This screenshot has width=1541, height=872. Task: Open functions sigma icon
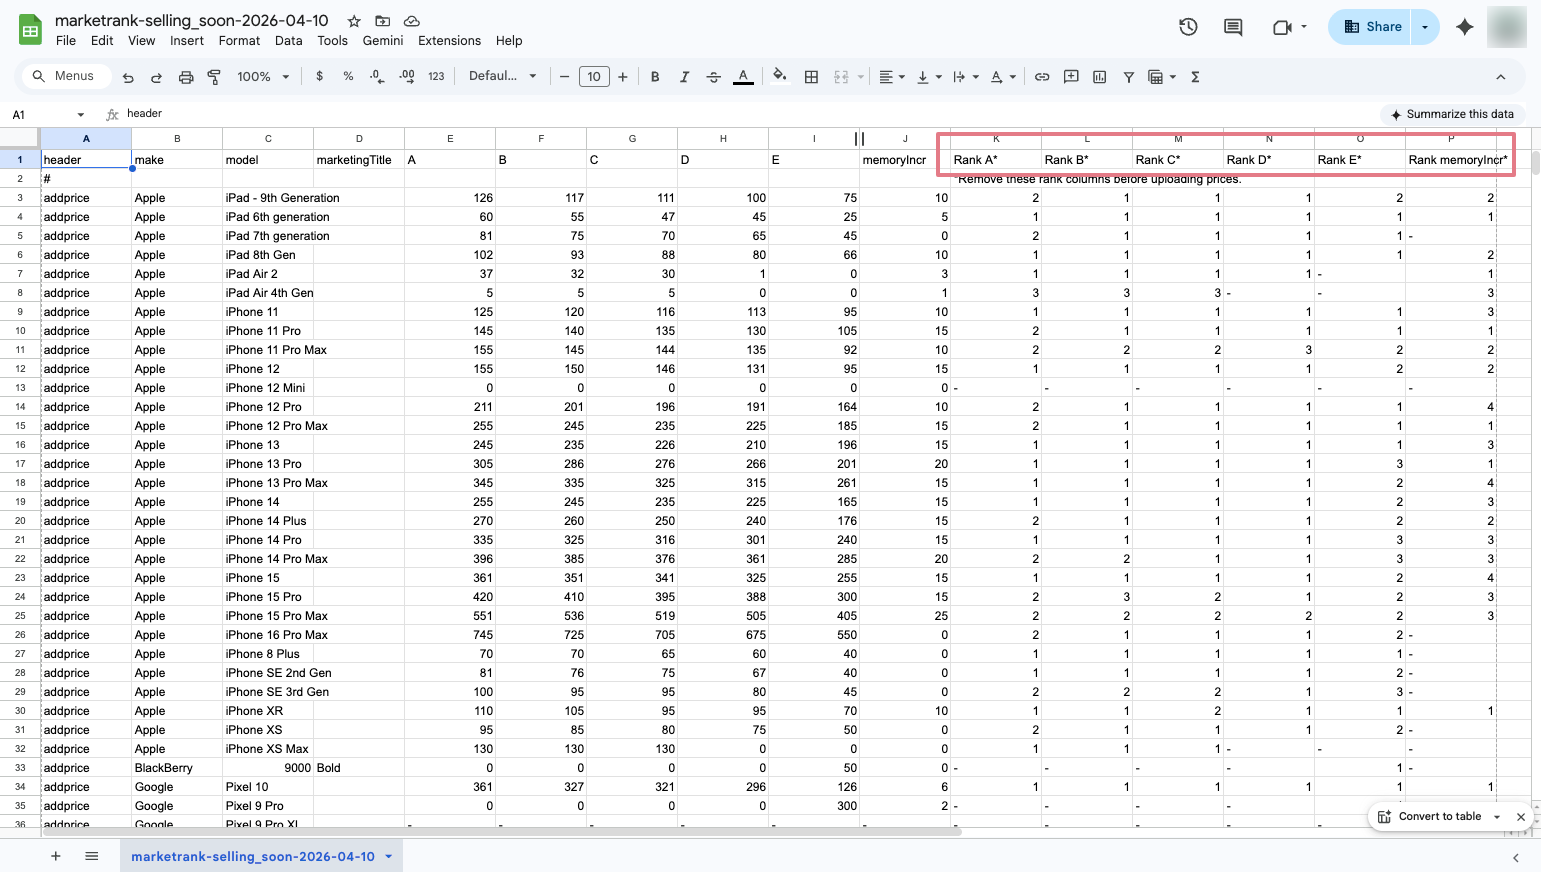(1195, 77)
